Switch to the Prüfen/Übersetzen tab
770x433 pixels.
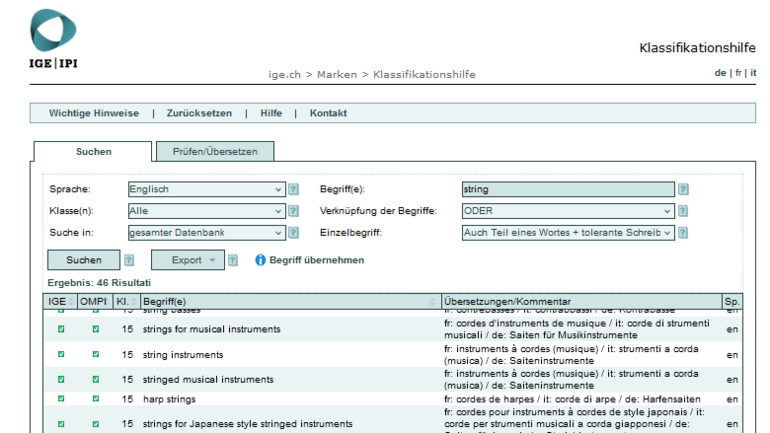pos(215,151)
